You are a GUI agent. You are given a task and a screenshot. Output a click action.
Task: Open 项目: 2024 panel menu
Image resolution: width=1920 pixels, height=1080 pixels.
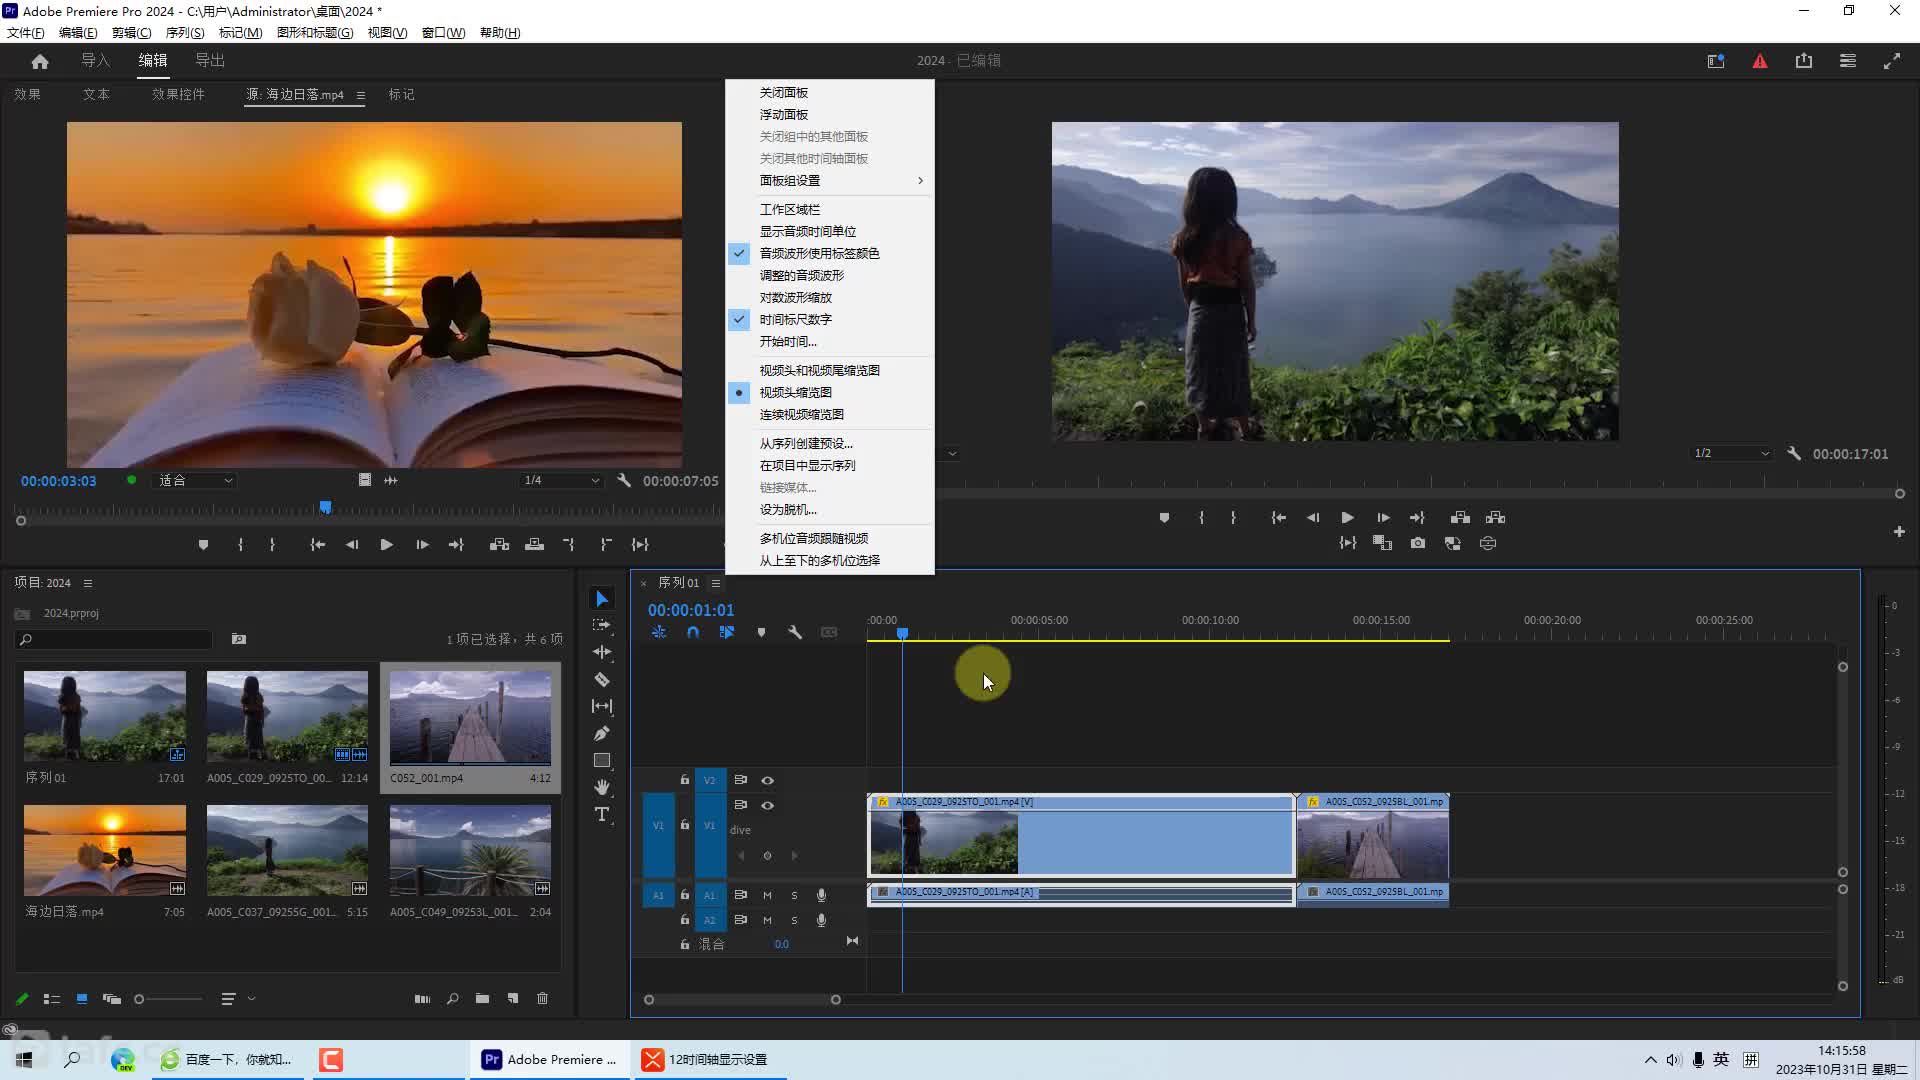point(88,583)
